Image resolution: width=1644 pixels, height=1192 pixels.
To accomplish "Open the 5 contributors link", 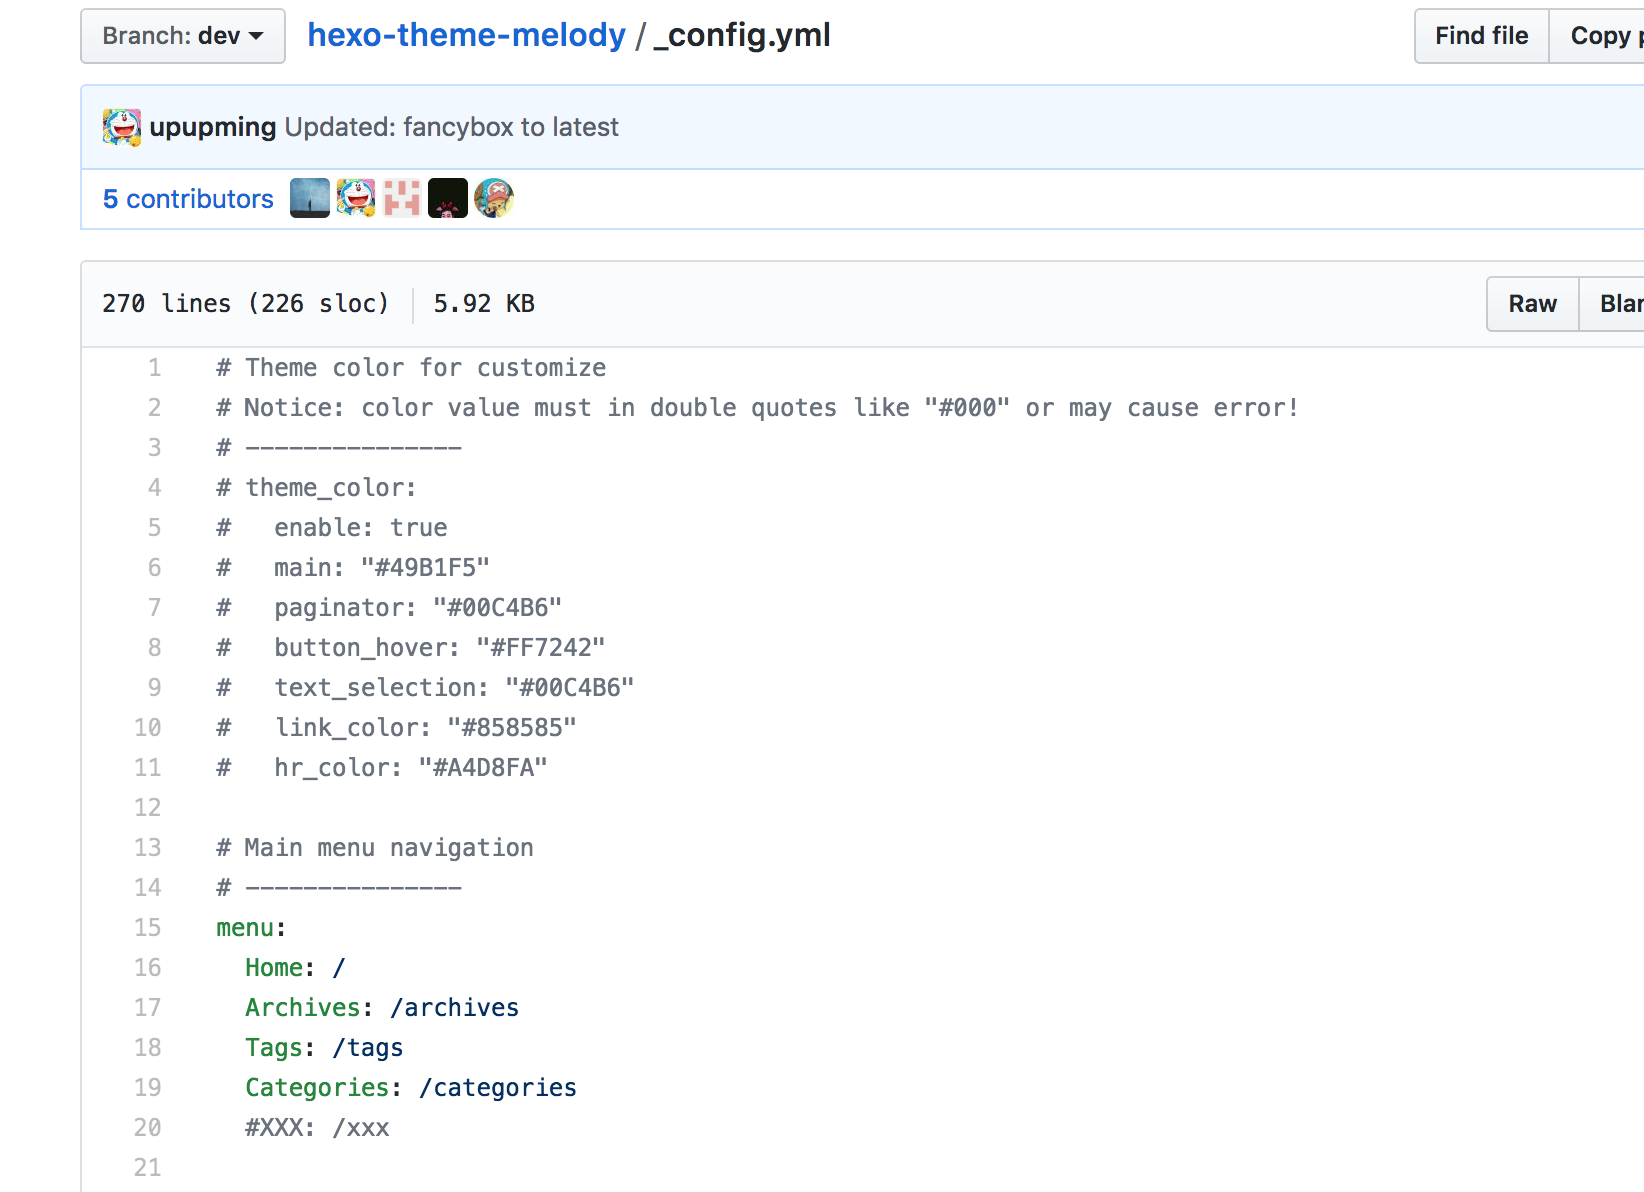I will [x=188, y=199].
